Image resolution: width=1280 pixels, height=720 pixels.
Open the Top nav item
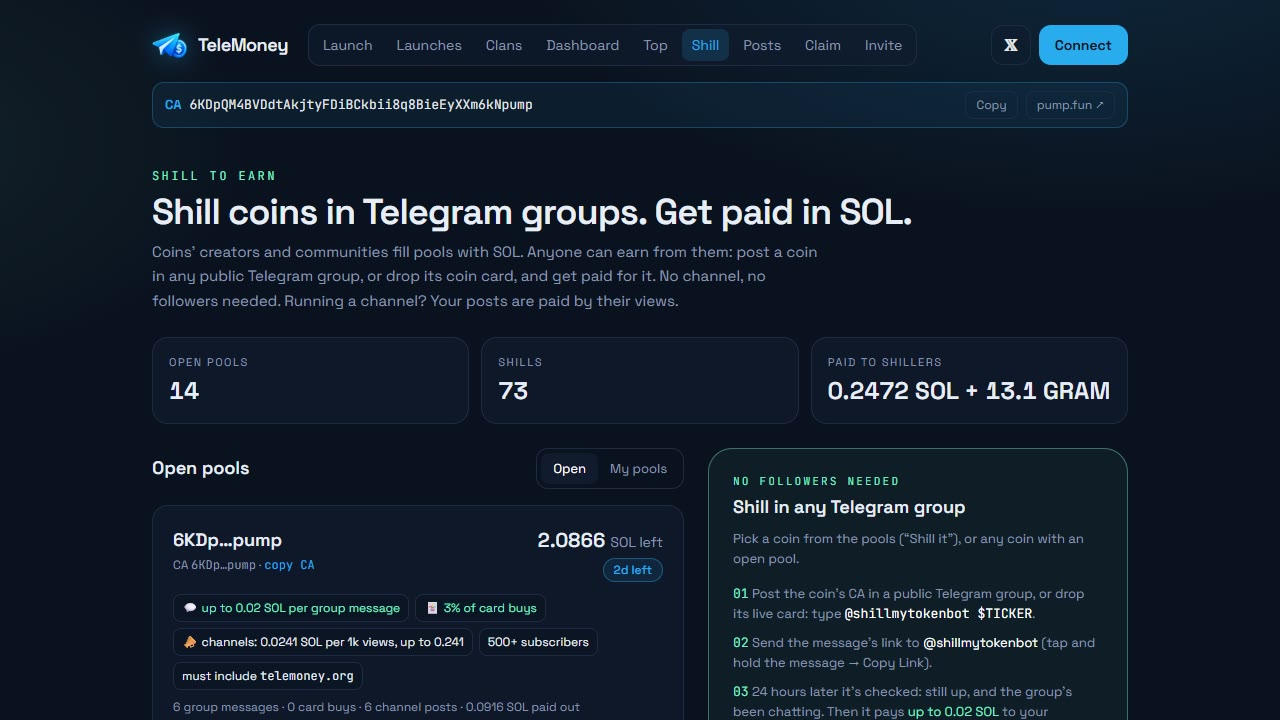(655, 45)
